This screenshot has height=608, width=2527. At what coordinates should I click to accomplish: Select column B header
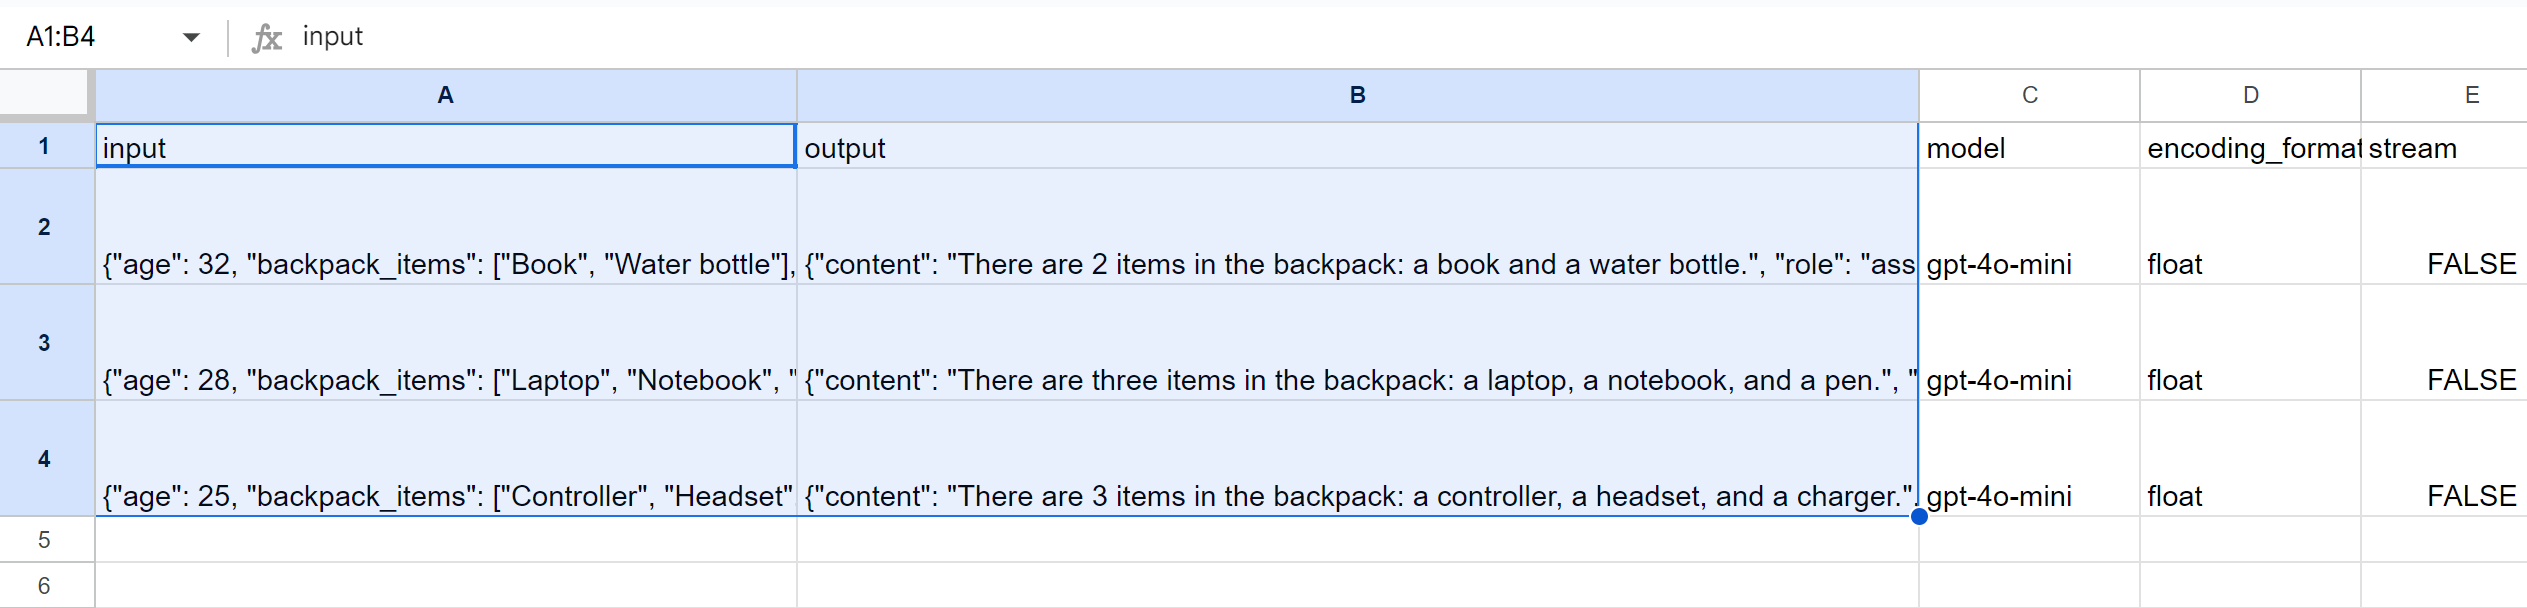(x=1357, y=95)
